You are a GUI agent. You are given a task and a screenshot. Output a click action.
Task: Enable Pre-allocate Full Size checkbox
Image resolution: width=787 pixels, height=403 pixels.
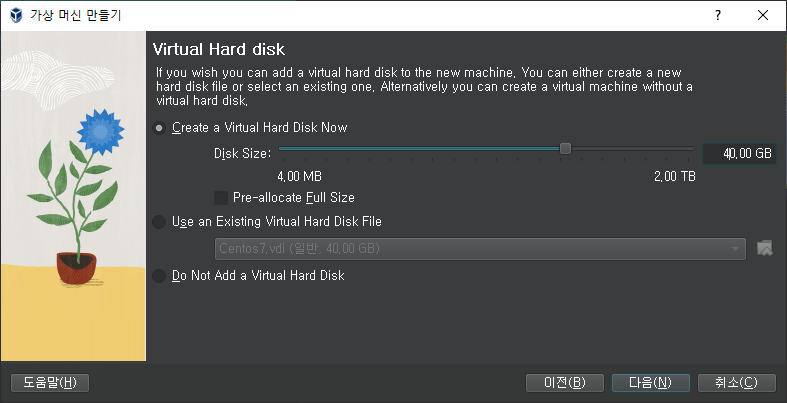221,198
